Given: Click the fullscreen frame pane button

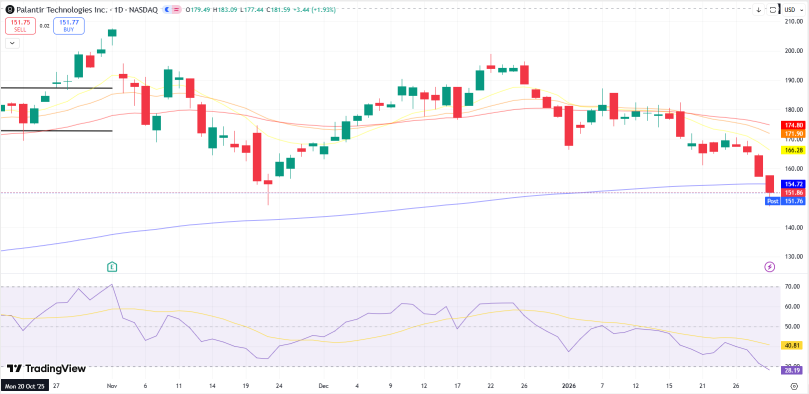Looking at the screenshot, I should tap(773, 10).
